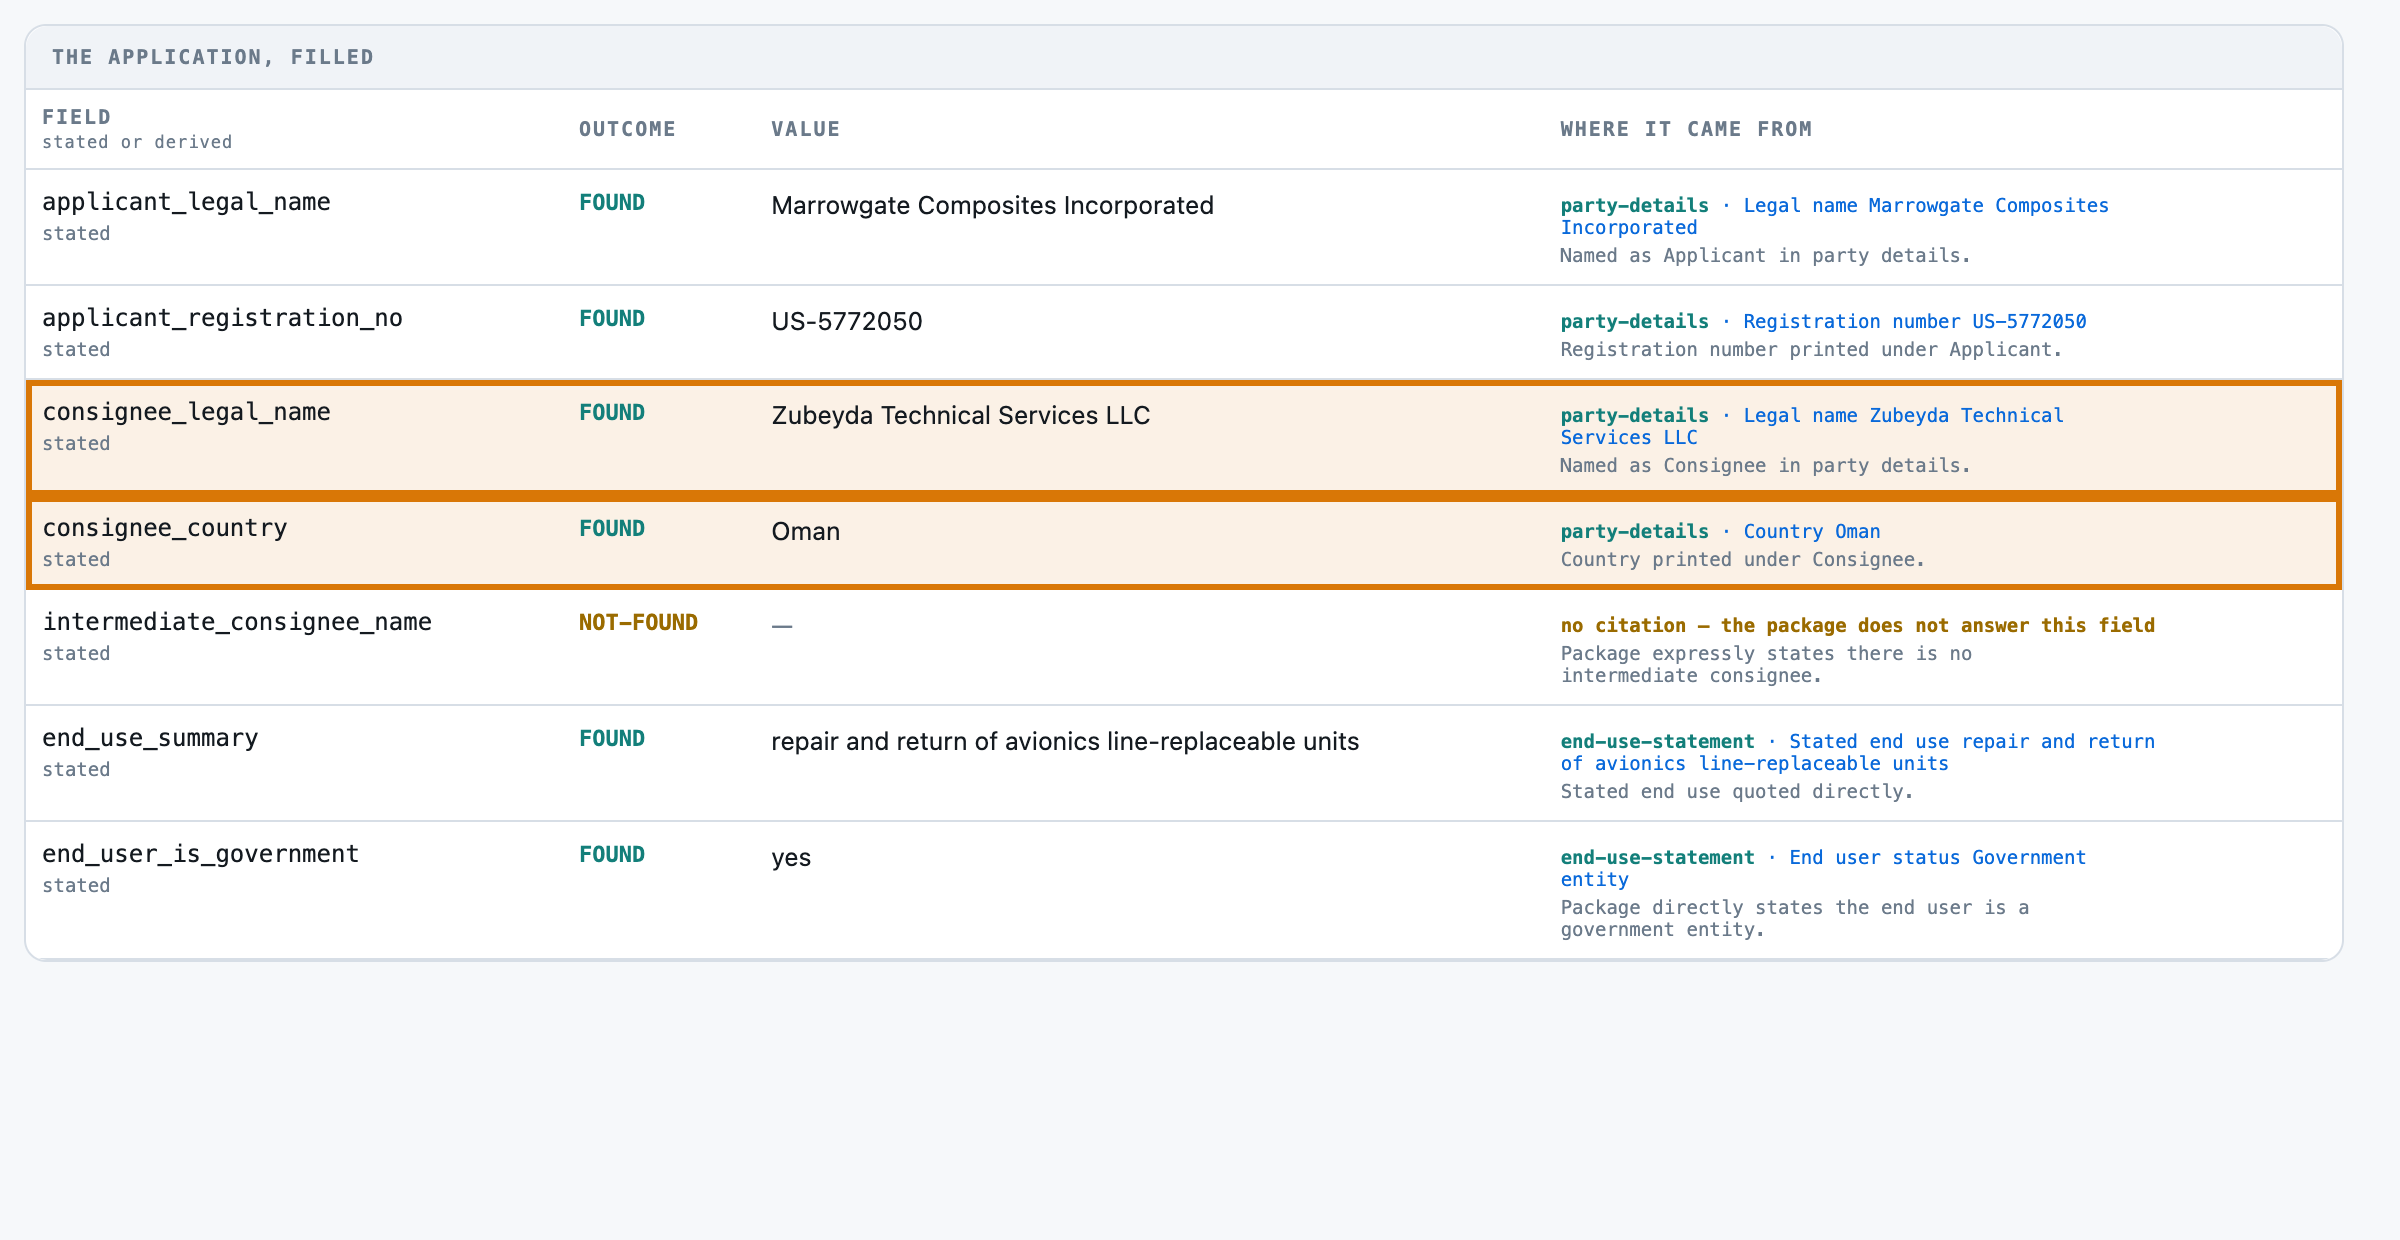Click the highlighted consignee_legal_name row
Image resolution: width=2400 pixels, height=1240 pixels.
click(x=1184, y=438)
